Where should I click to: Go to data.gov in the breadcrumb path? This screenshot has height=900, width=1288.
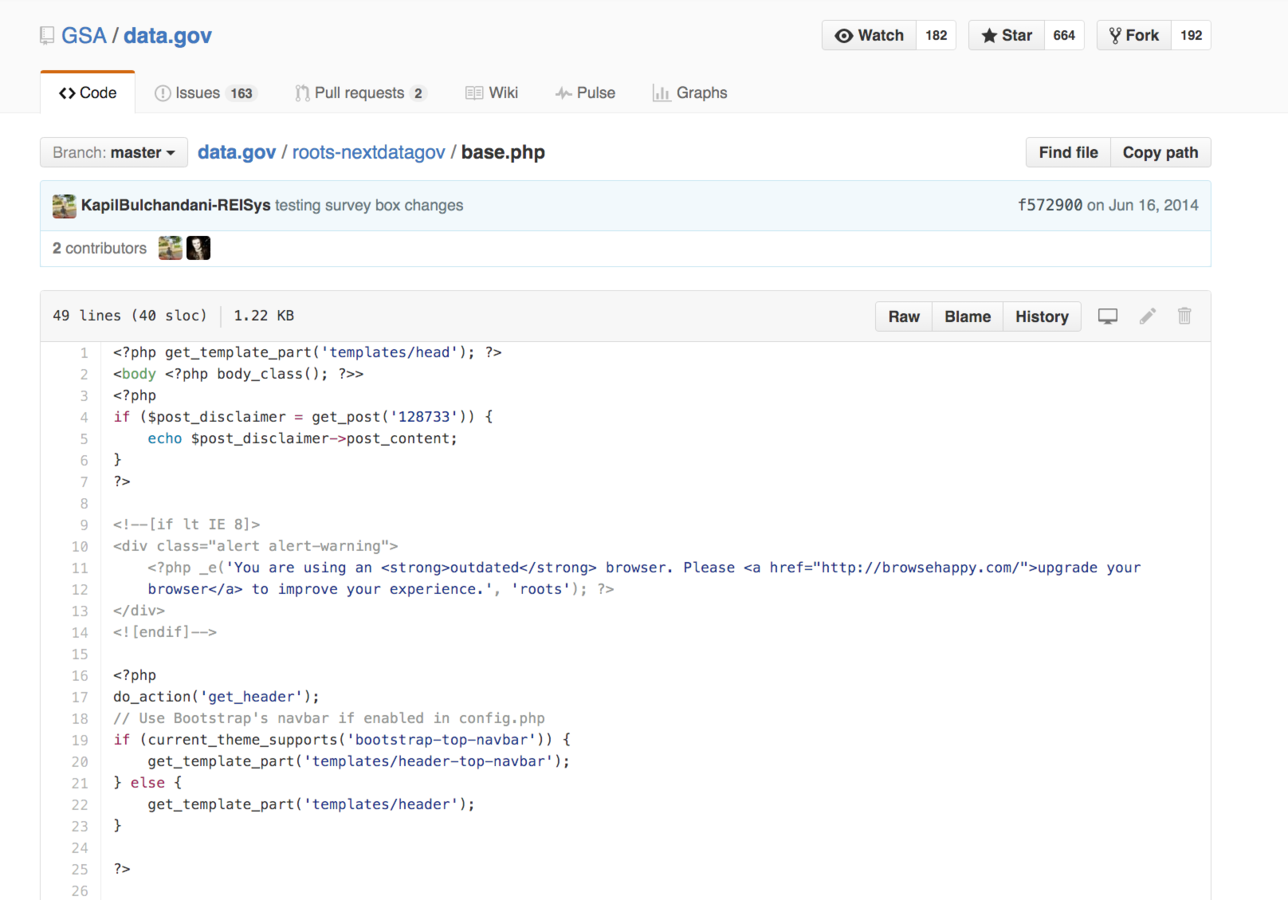(237, 153)
